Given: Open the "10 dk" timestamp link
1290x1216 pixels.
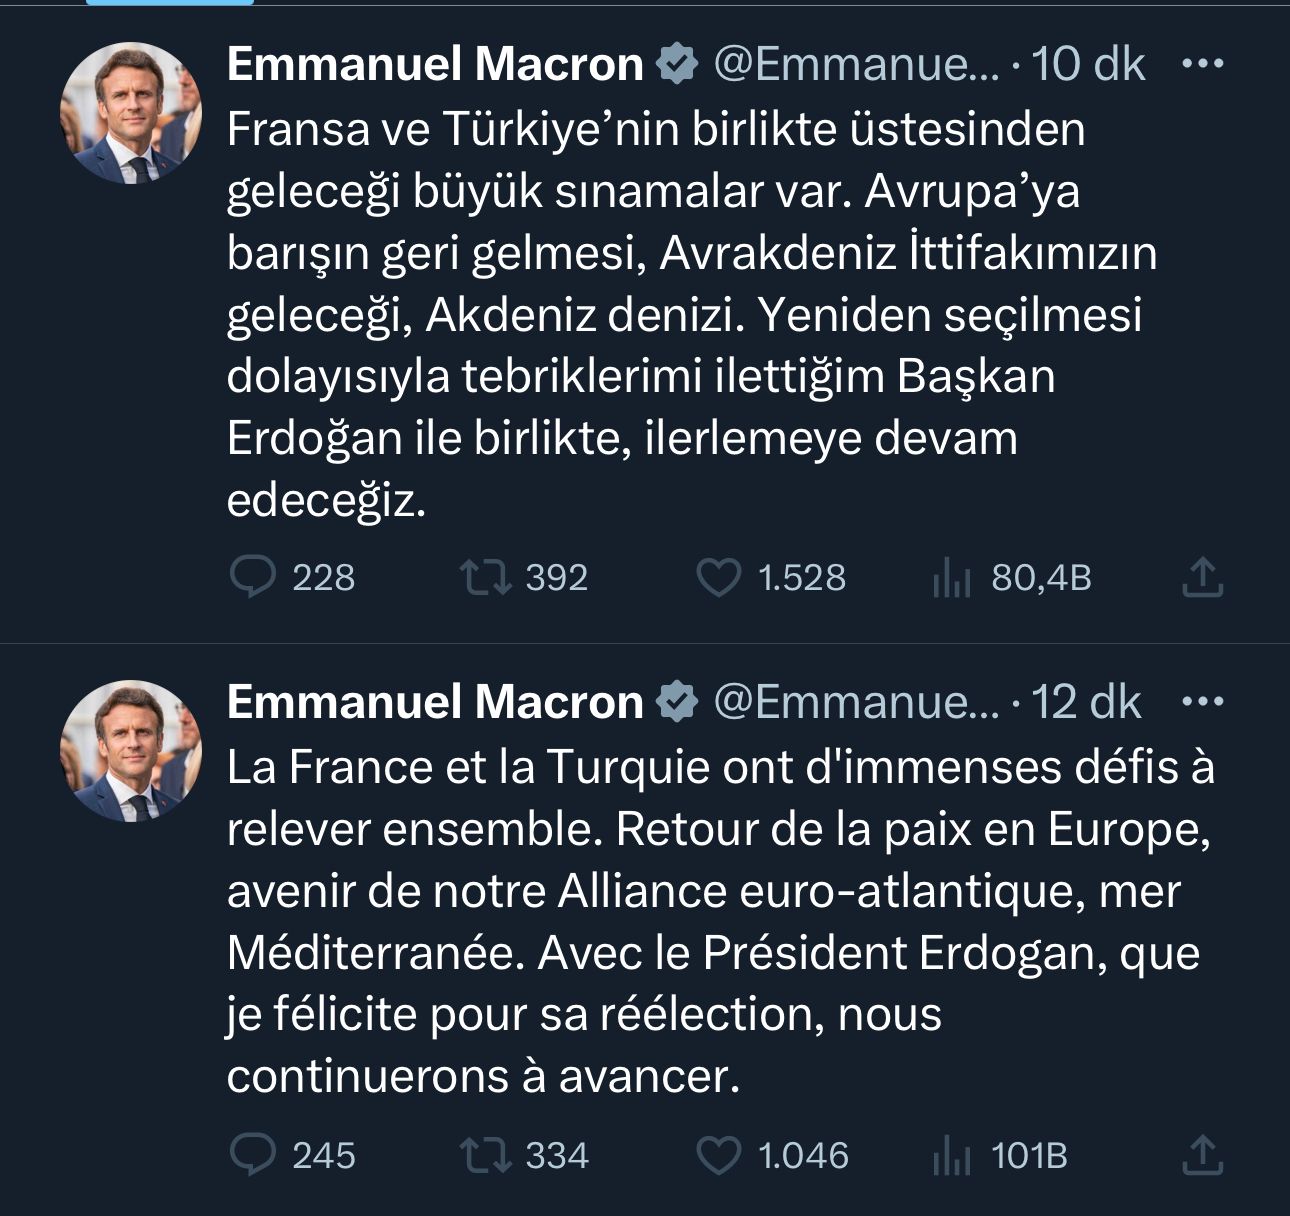Looking at the screenshot, I should 1090,64.
